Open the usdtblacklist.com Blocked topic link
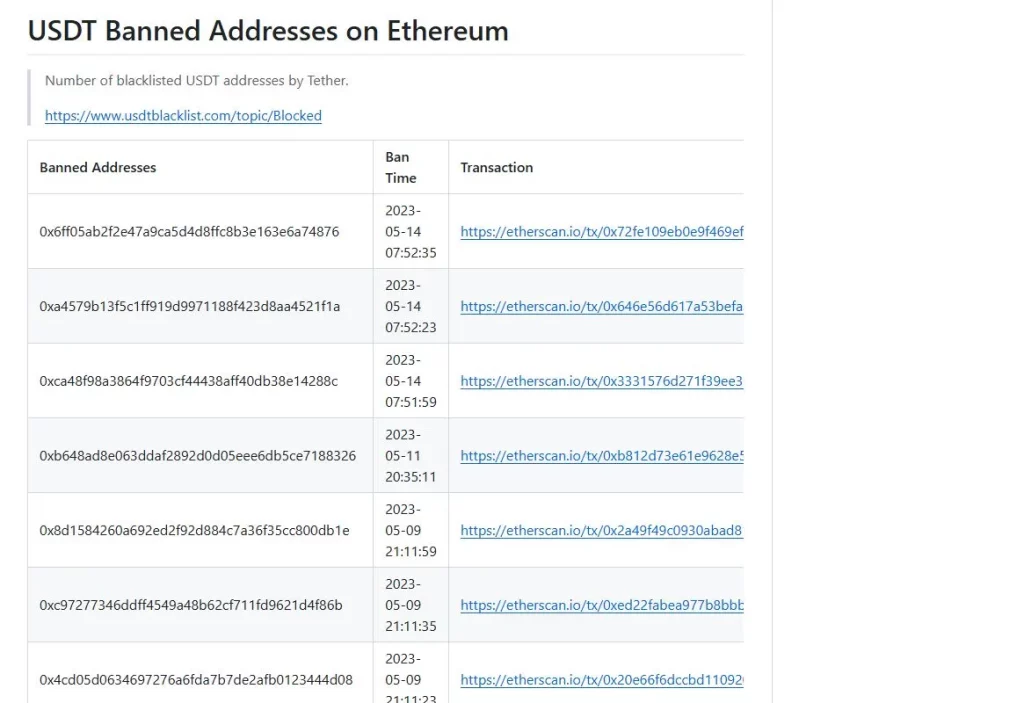Viewport: 1024px width, 703px height. pyautogui.click(x=183, y=116)
